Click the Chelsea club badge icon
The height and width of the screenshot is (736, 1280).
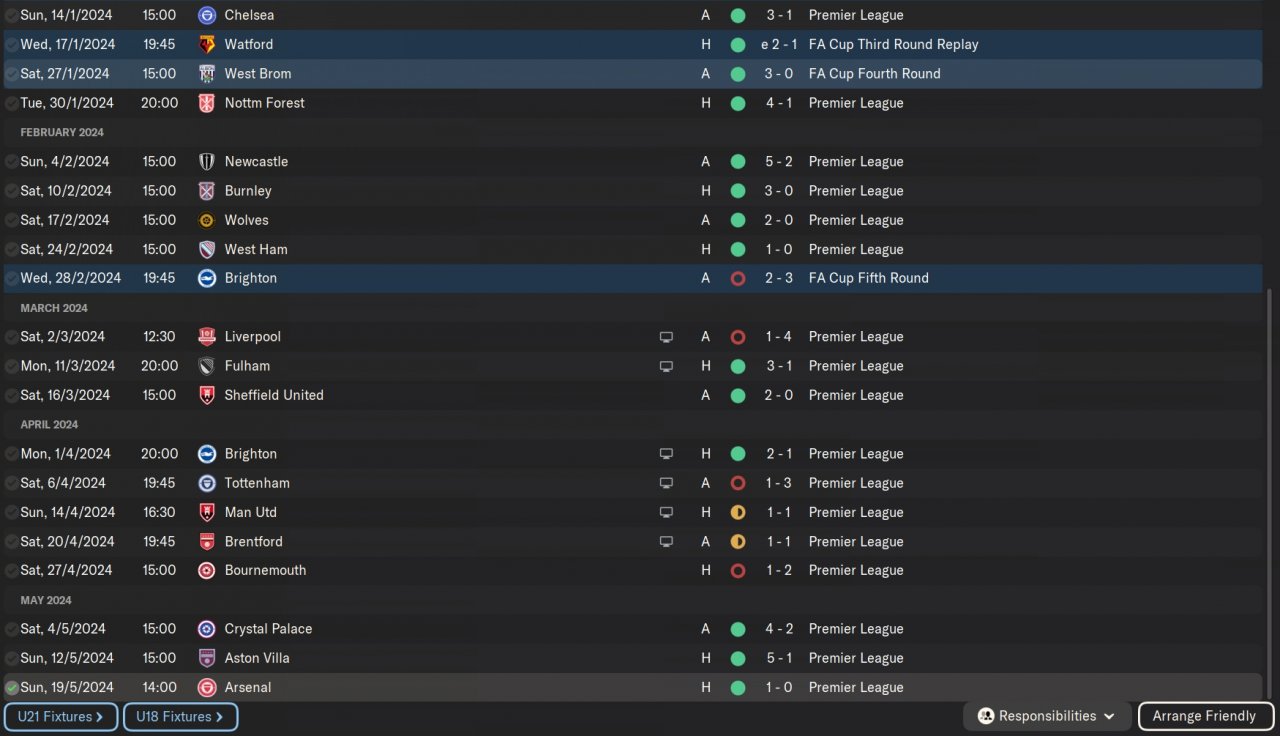point(207,15)
